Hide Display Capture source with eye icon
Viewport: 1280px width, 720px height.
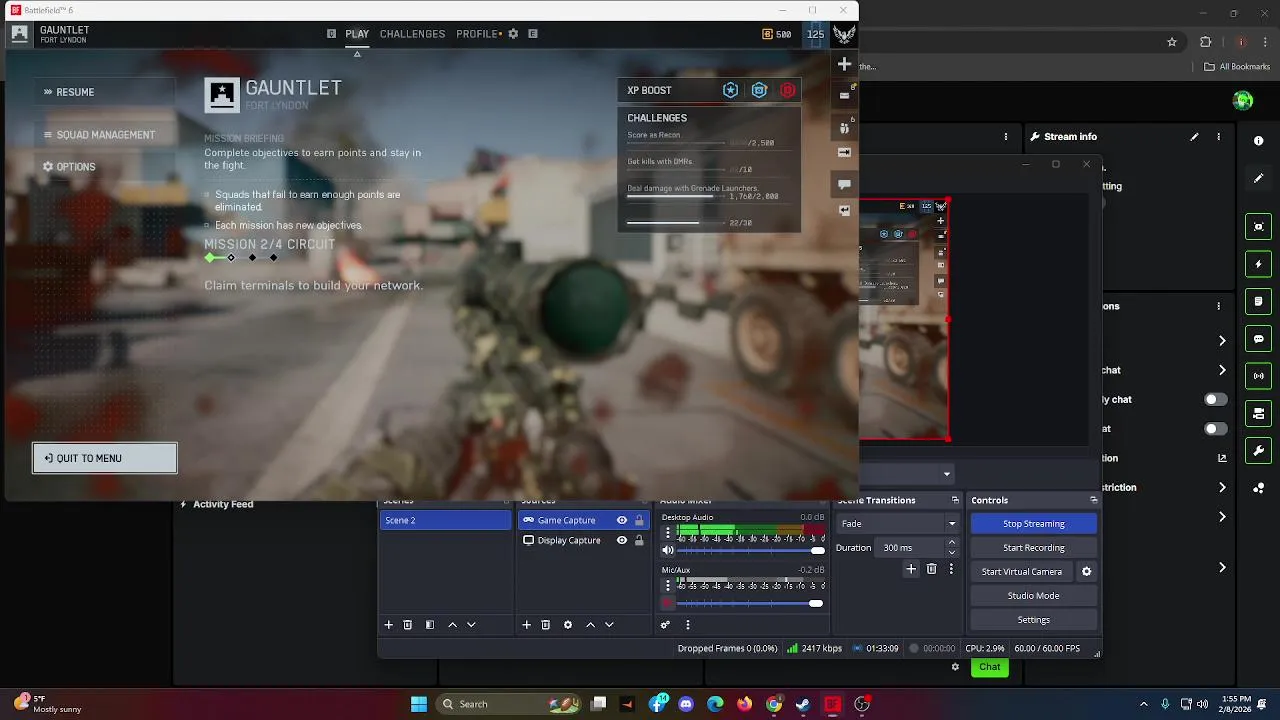pos(622,540)
